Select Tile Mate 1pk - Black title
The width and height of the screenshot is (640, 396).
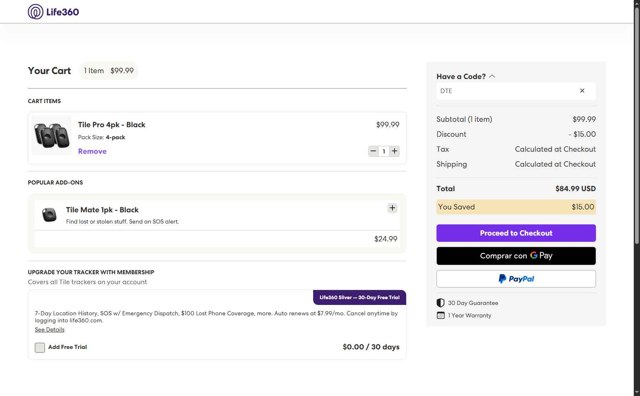102,210
